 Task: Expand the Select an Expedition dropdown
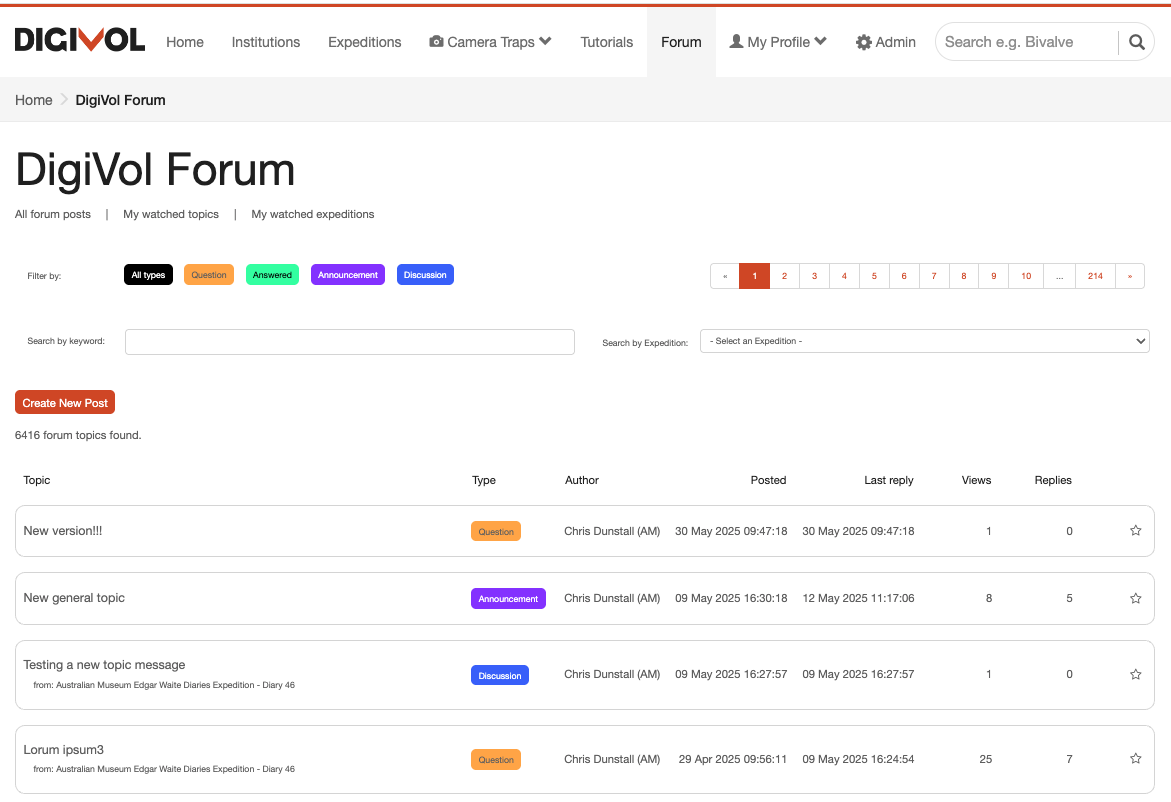click(925, 341)
